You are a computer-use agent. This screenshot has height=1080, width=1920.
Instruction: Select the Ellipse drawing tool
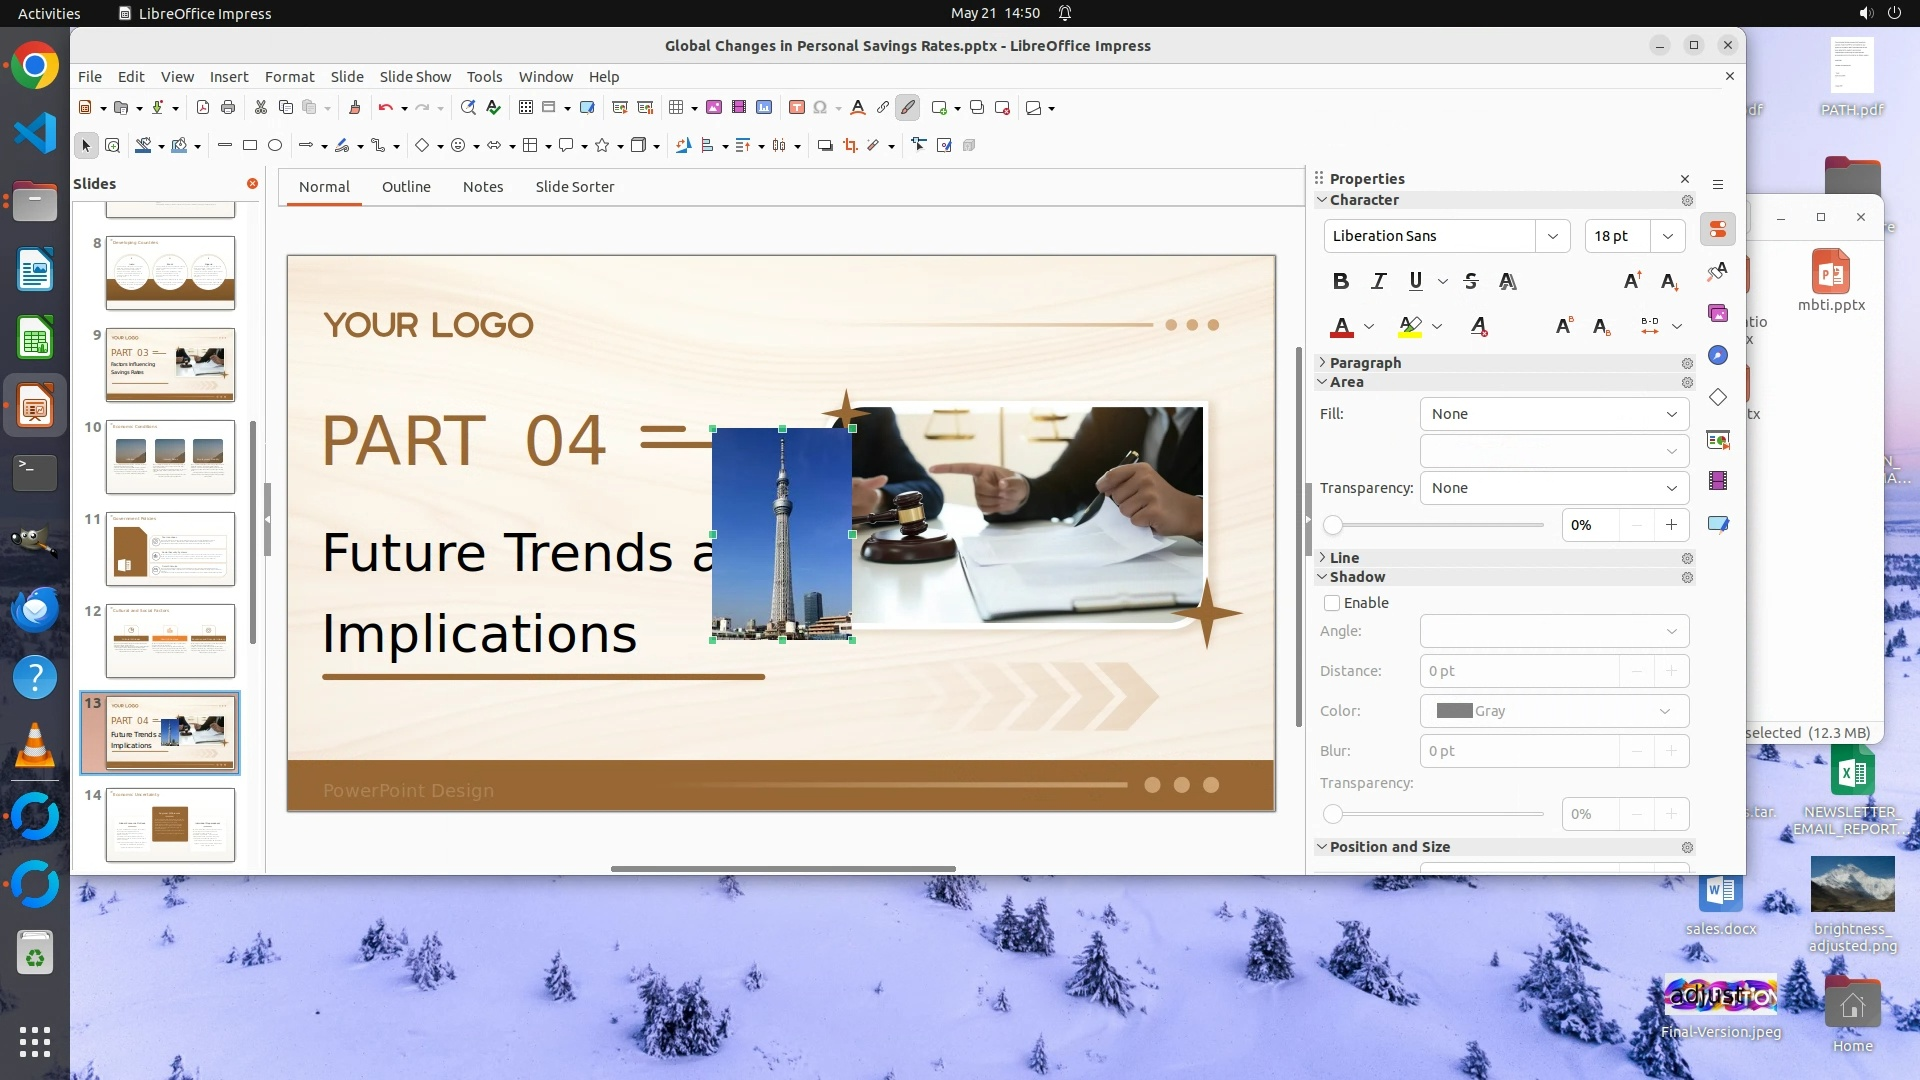275,146
